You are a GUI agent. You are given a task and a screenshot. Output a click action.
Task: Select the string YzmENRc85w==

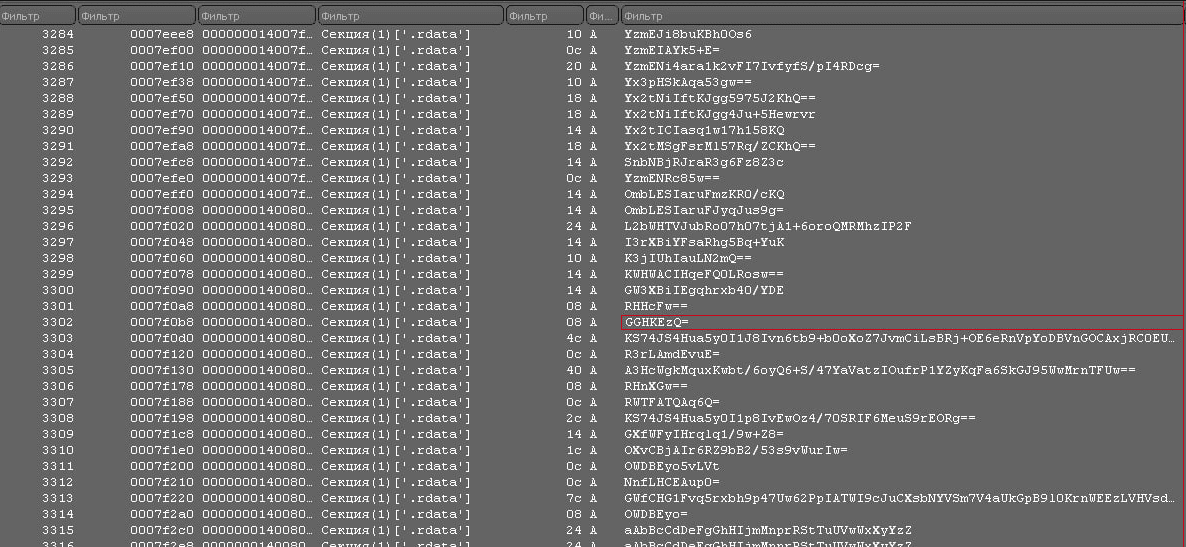tap(672, 179)
